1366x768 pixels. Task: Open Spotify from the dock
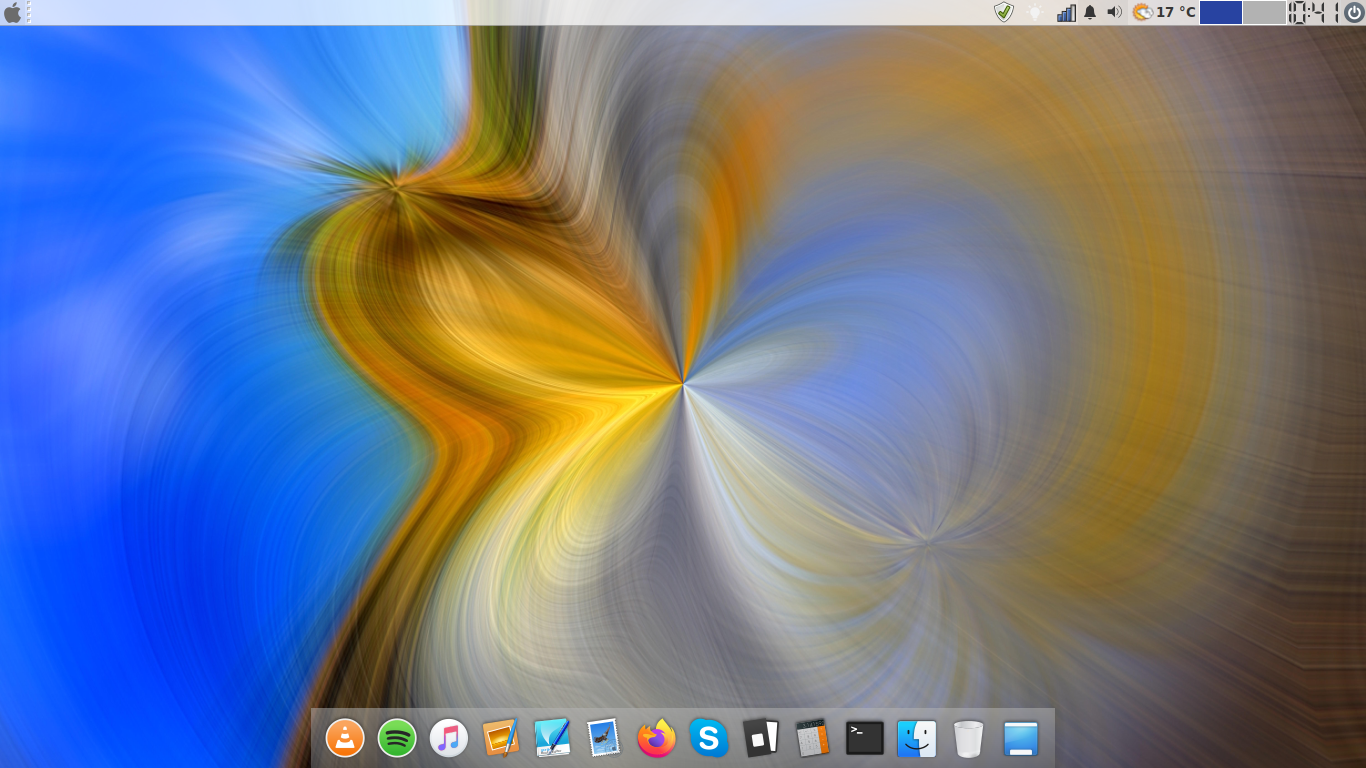[x=397, y=739]
